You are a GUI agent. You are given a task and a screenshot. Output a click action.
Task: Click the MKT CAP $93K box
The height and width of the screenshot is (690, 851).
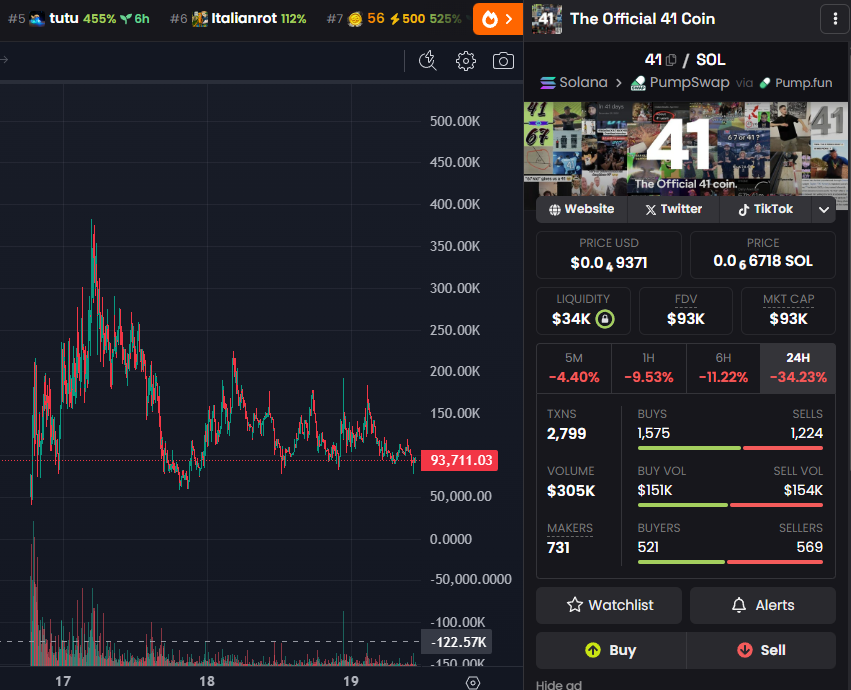click(789, 311)
